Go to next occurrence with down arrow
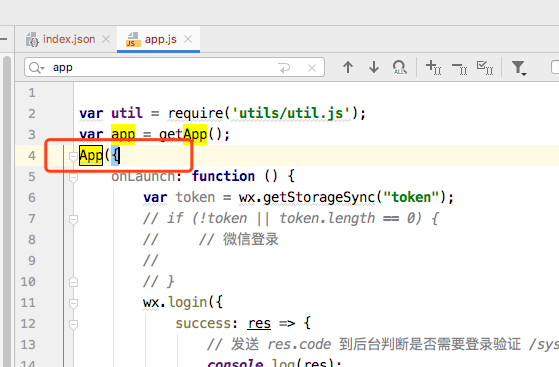559x367 pixels. 374,67
